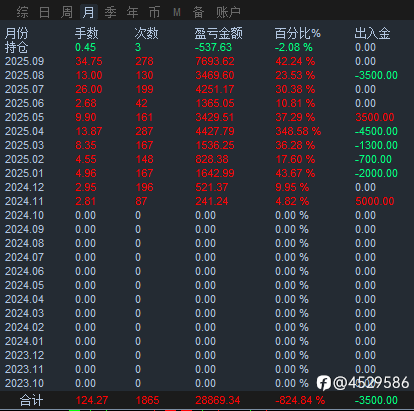Click the 月份 column header
The height and width of the screenshot is (411, 414).
pos(17,33)
